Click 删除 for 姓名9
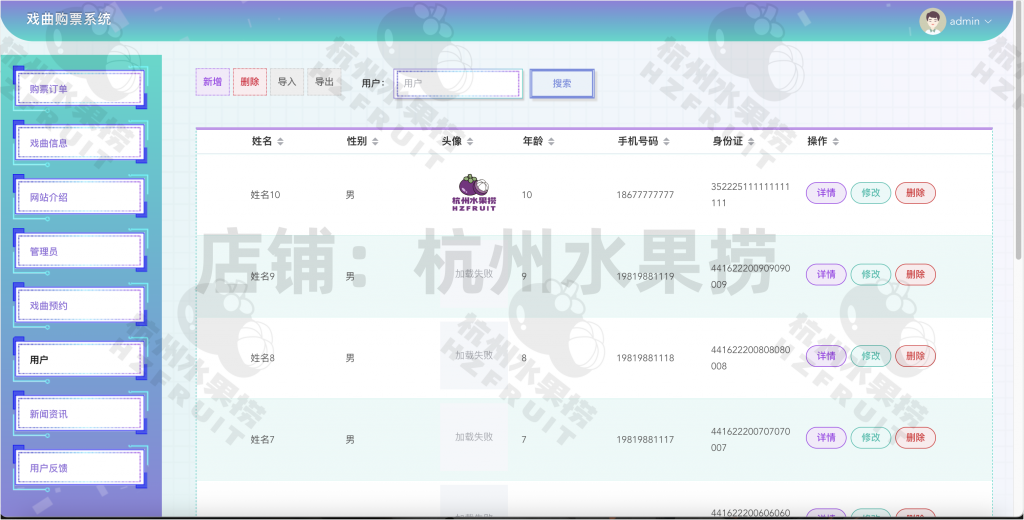 click(916, 274)
